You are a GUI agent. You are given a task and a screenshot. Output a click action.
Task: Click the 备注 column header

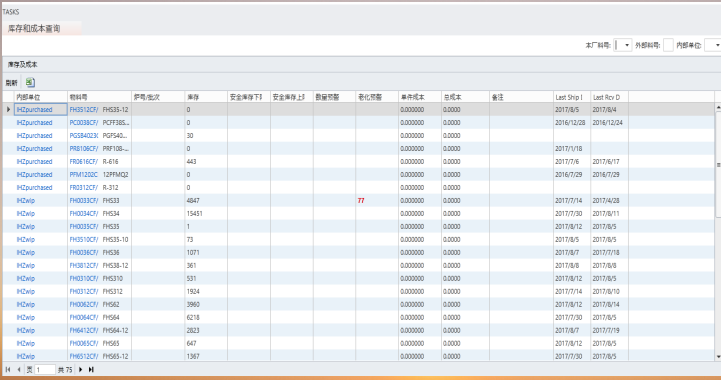pyautogui.click(x=521, y=97)
